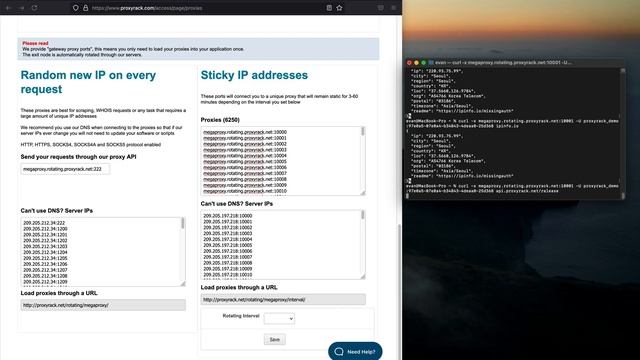Select proxy megaproxy.rotating.proxyrack.net:10000
Screen dimensions: 640x360
(x=245, y=132)
